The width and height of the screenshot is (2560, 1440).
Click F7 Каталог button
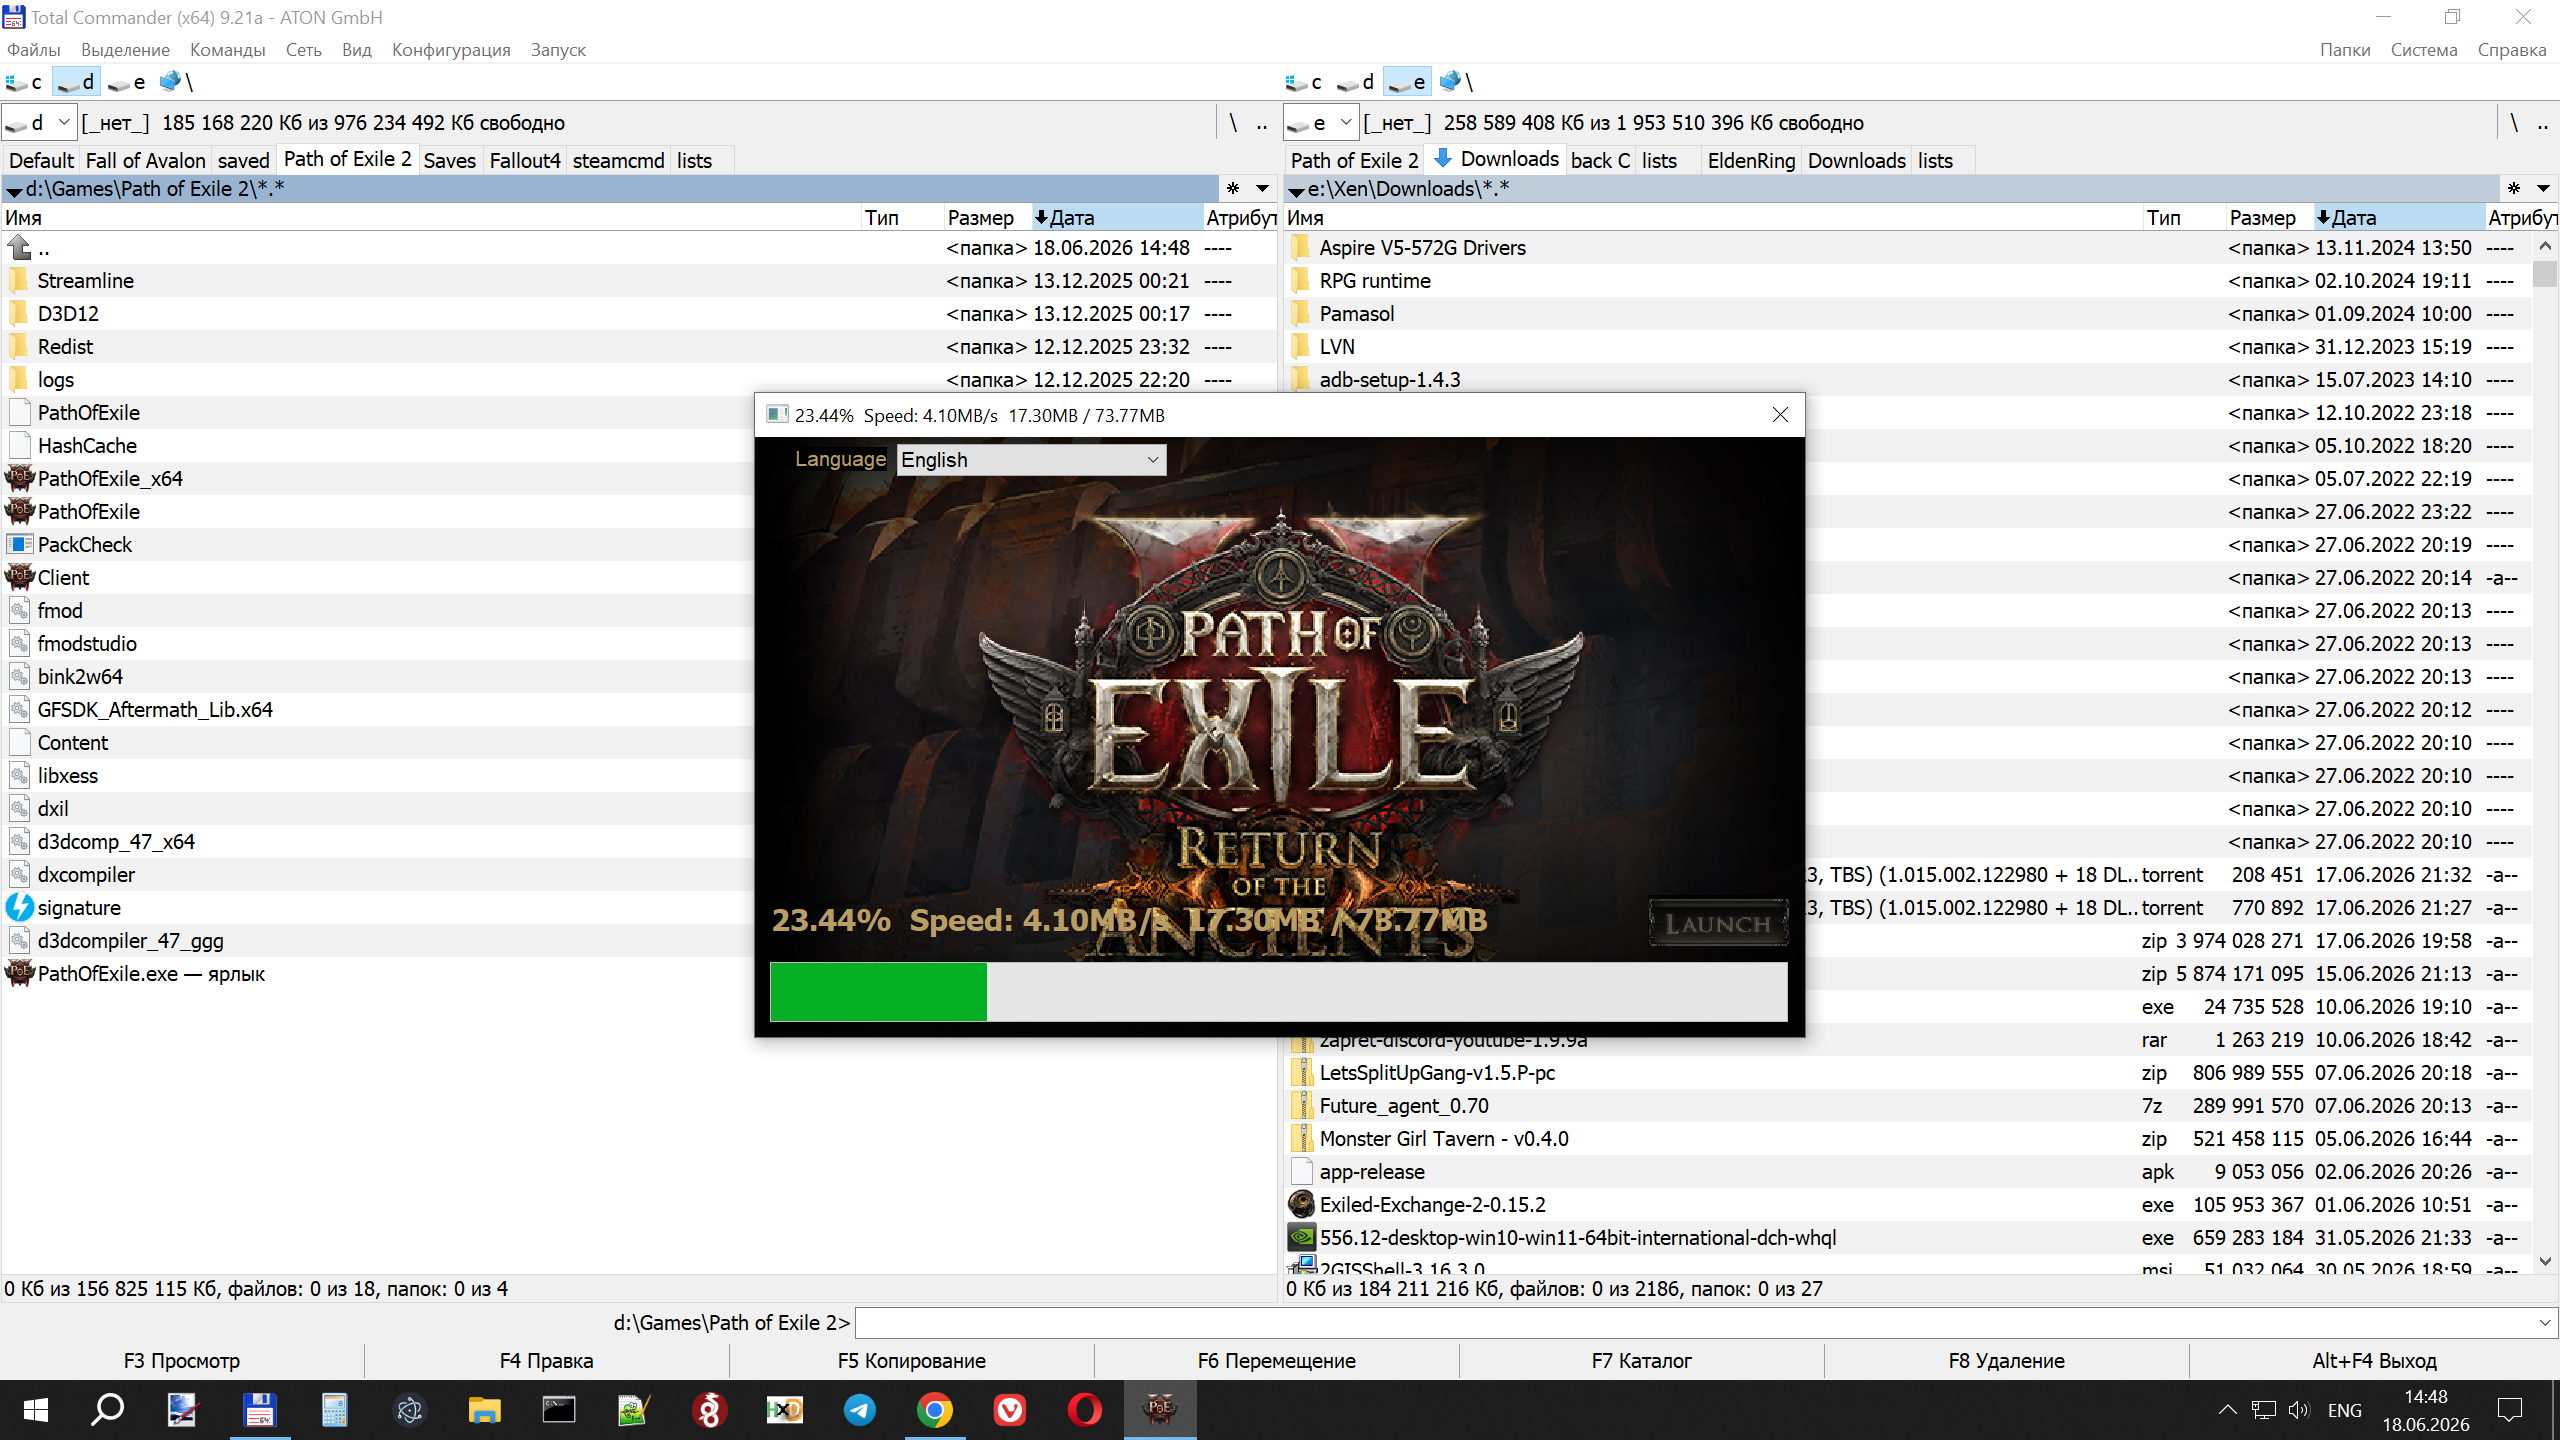pyautogui.click(x=1641, y=1361)
